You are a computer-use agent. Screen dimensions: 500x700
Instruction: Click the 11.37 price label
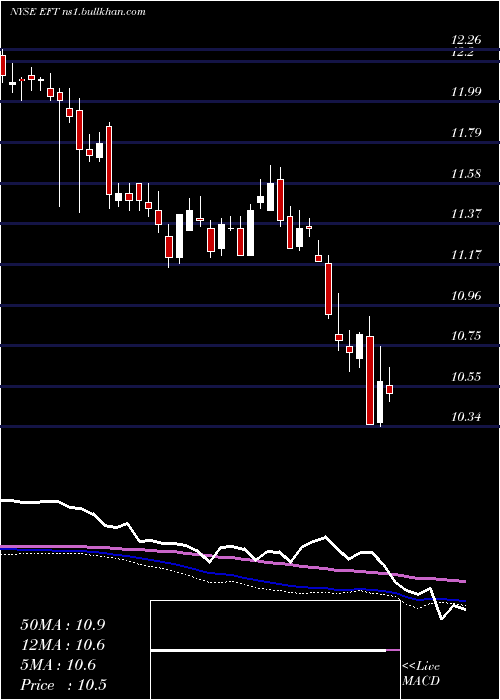point(466,214)
